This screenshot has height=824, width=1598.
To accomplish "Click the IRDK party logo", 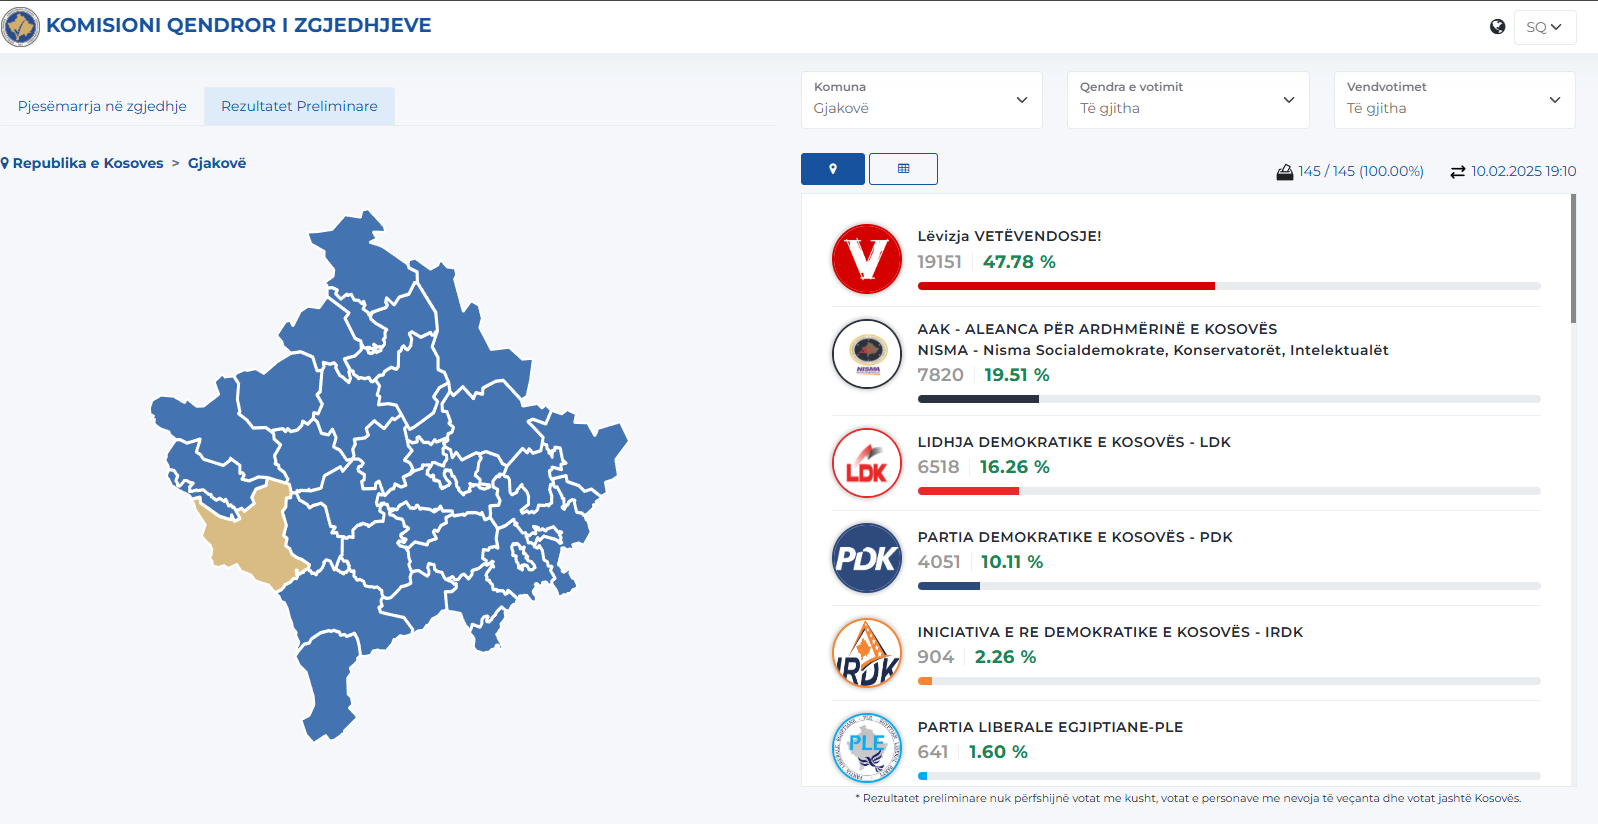I will point(867,653).
